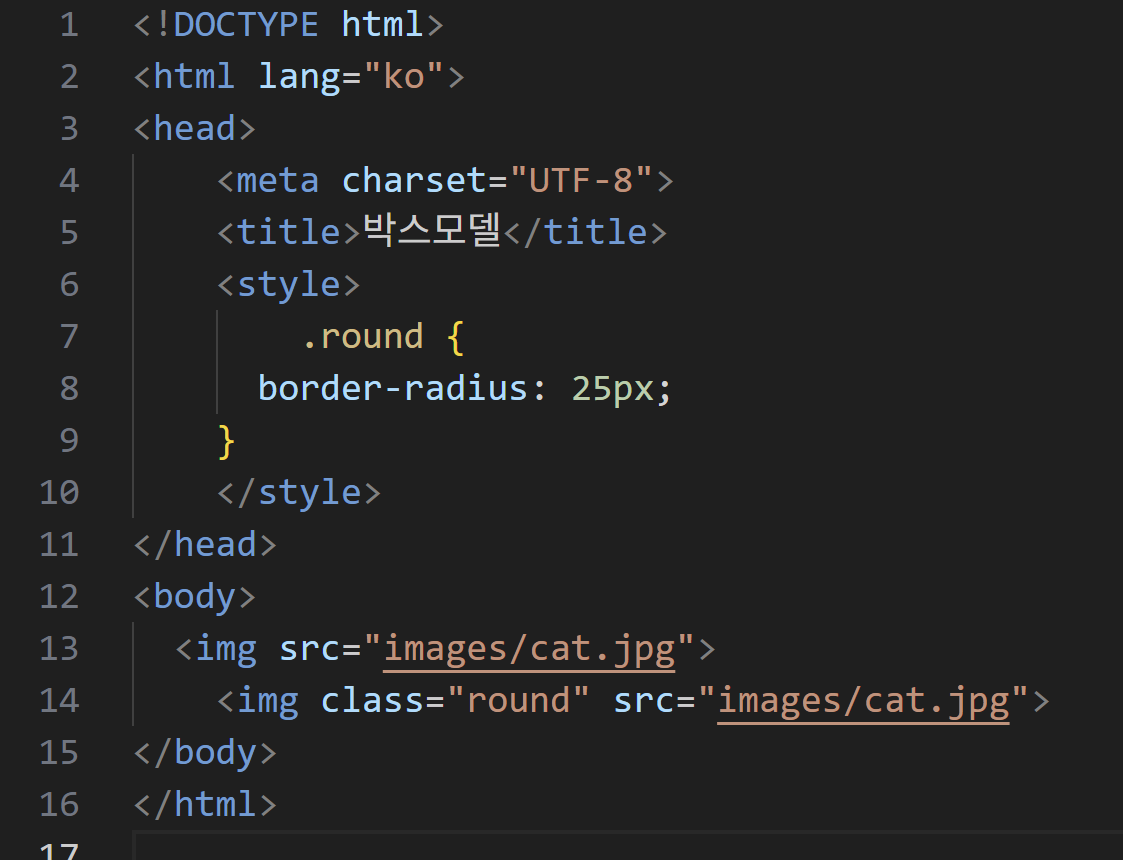
Task: Click the lang value "ko"
Action: tap(405, 76)
